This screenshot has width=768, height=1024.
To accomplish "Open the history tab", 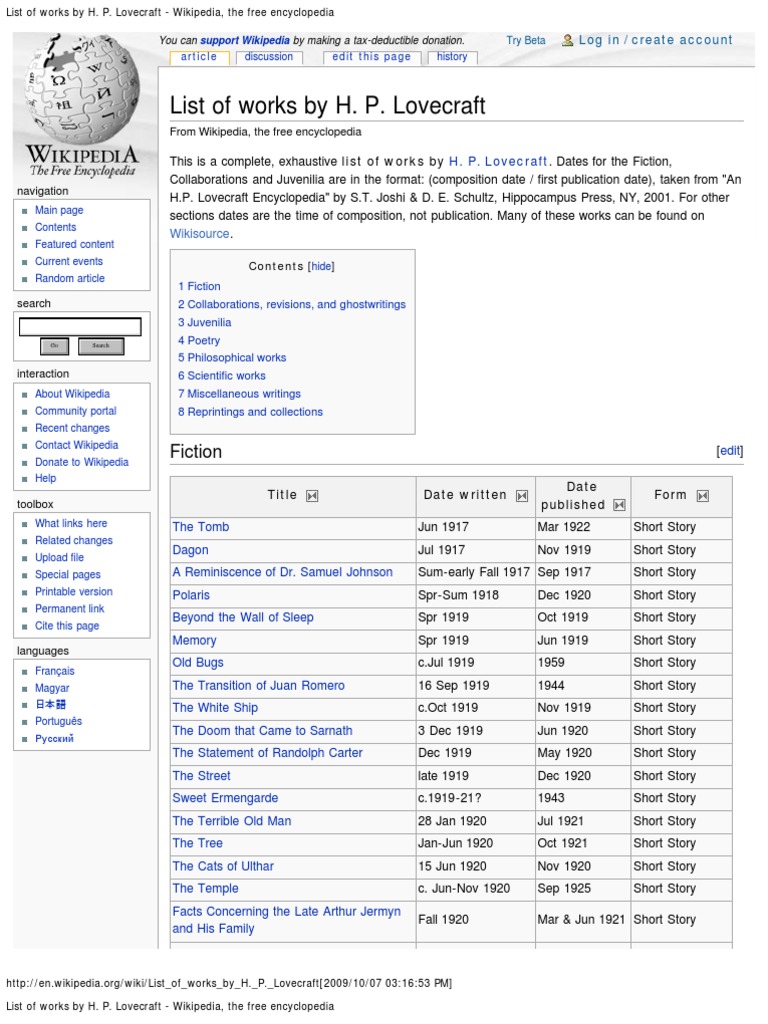I will click(x=452, y=57).
